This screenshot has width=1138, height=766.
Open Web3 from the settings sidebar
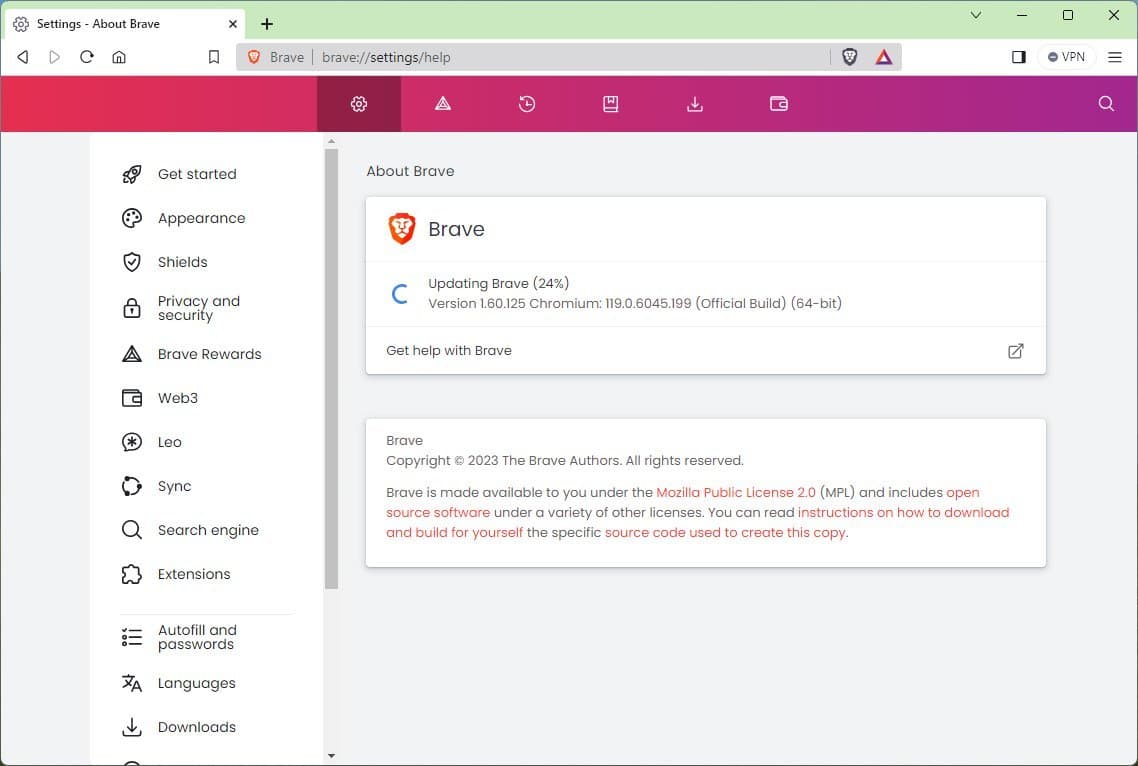pyautogui.click(x=178, y=398)
